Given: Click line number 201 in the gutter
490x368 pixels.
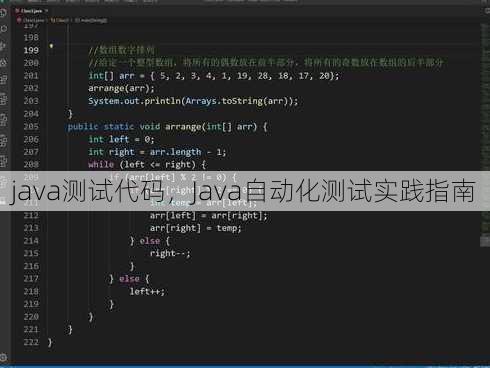Looking at the screenshot, I should (31, 76).
